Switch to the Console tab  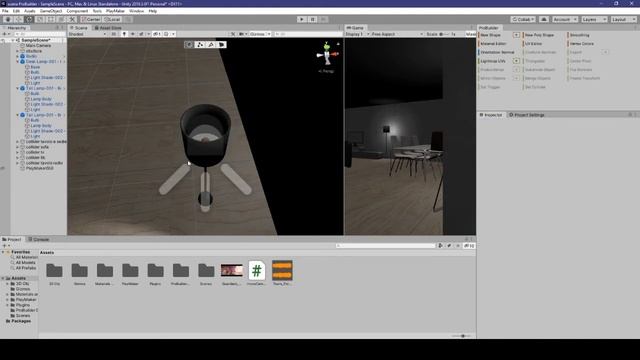39,240
